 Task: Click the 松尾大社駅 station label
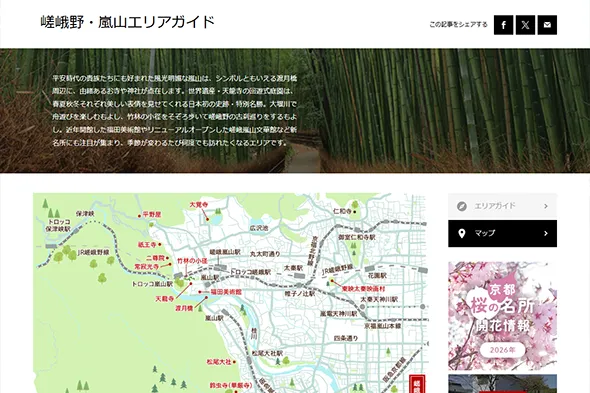[267, 353]
